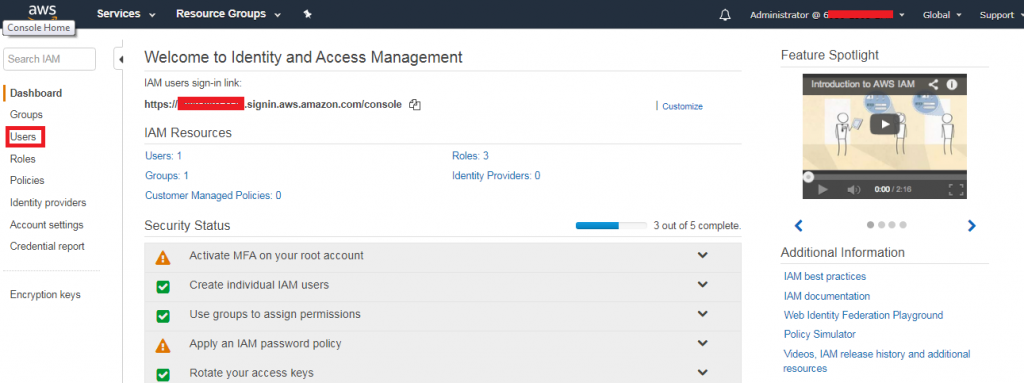Click the AWS logo in header
Image resolution: width=1024 pixels, height=383 pixels.
click(x=42, y=11)
